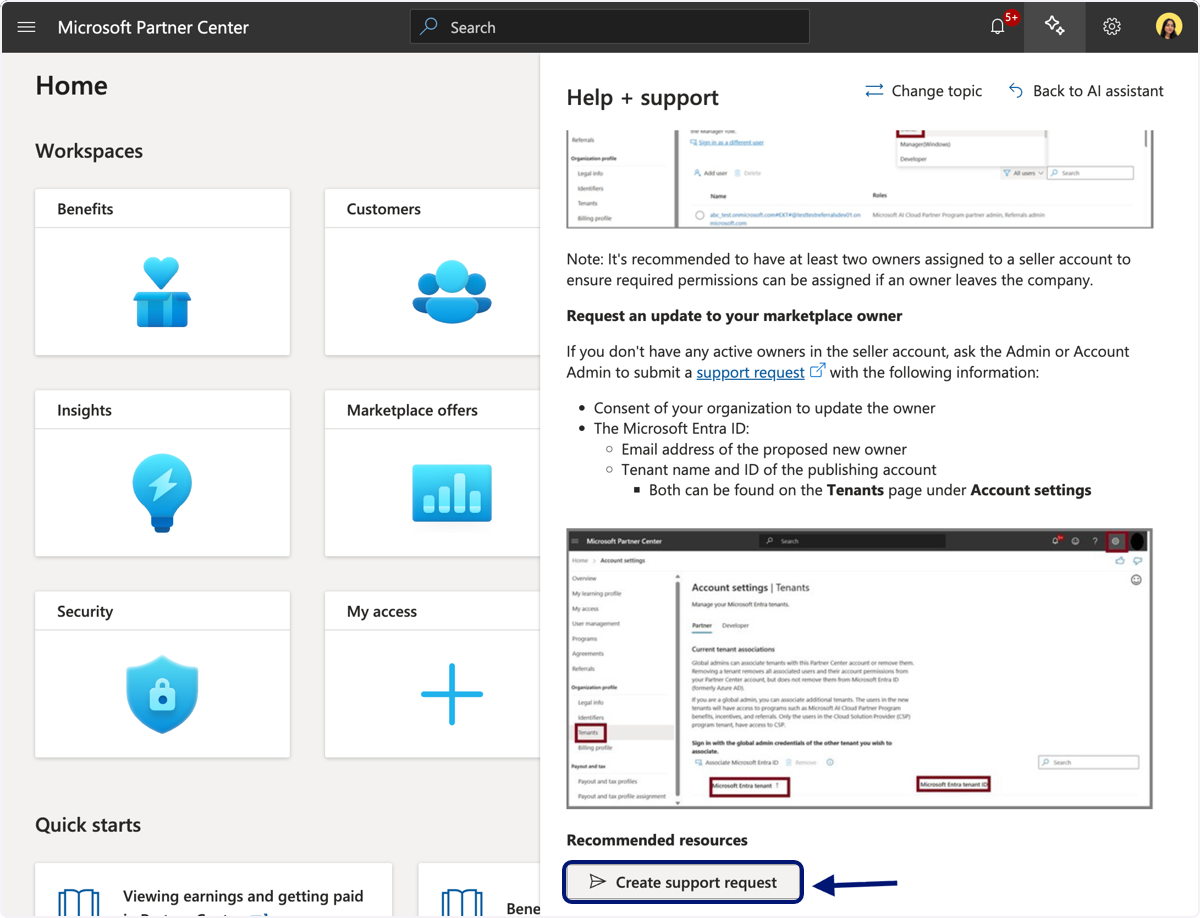The image size is (1200, 918).
Task: Click the Tenants account settings screenshot thumbnail
Action: pos(859,668)
